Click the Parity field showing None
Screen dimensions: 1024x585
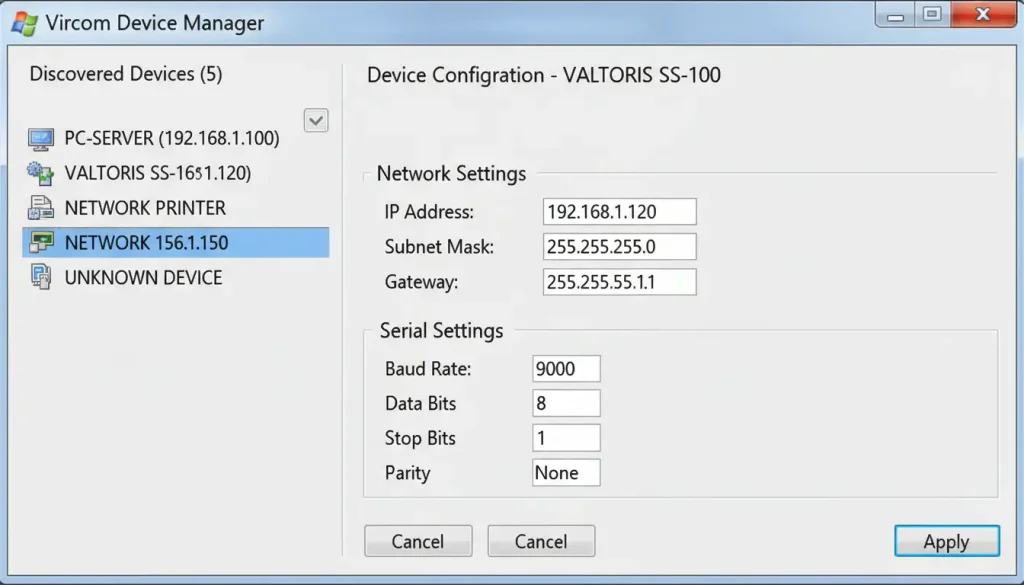(566, 473)
